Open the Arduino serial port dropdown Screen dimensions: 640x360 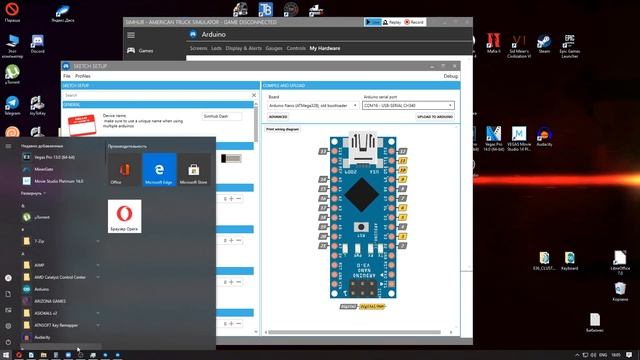coord(408,106)
